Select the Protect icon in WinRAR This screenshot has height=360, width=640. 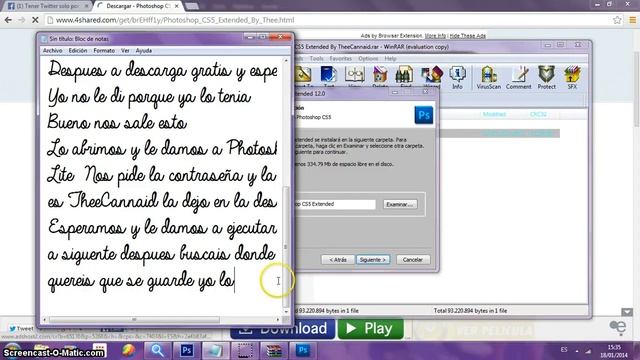click(x=547, y=78)
